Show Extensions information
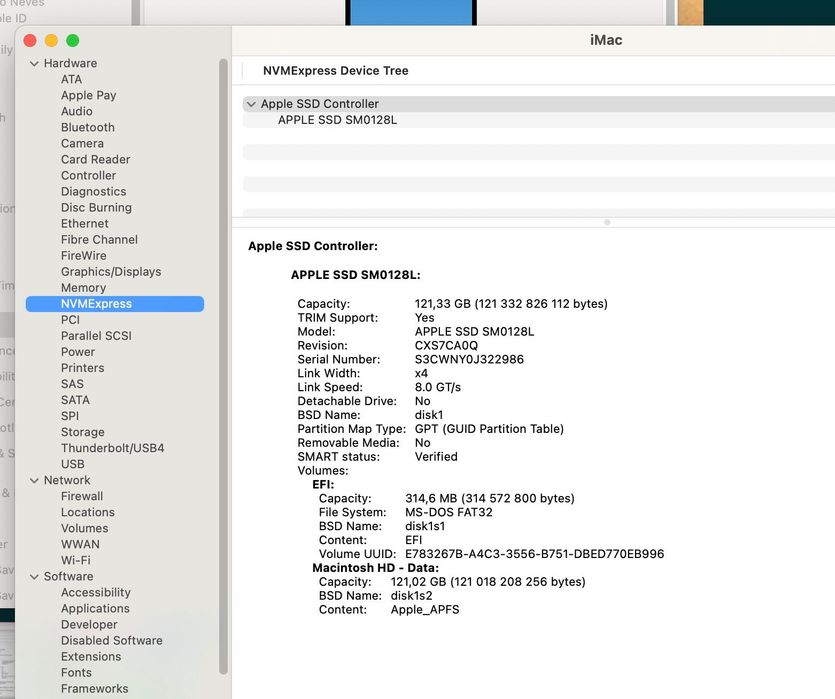The height and width of the screenshot is (699, 835). 91,656
